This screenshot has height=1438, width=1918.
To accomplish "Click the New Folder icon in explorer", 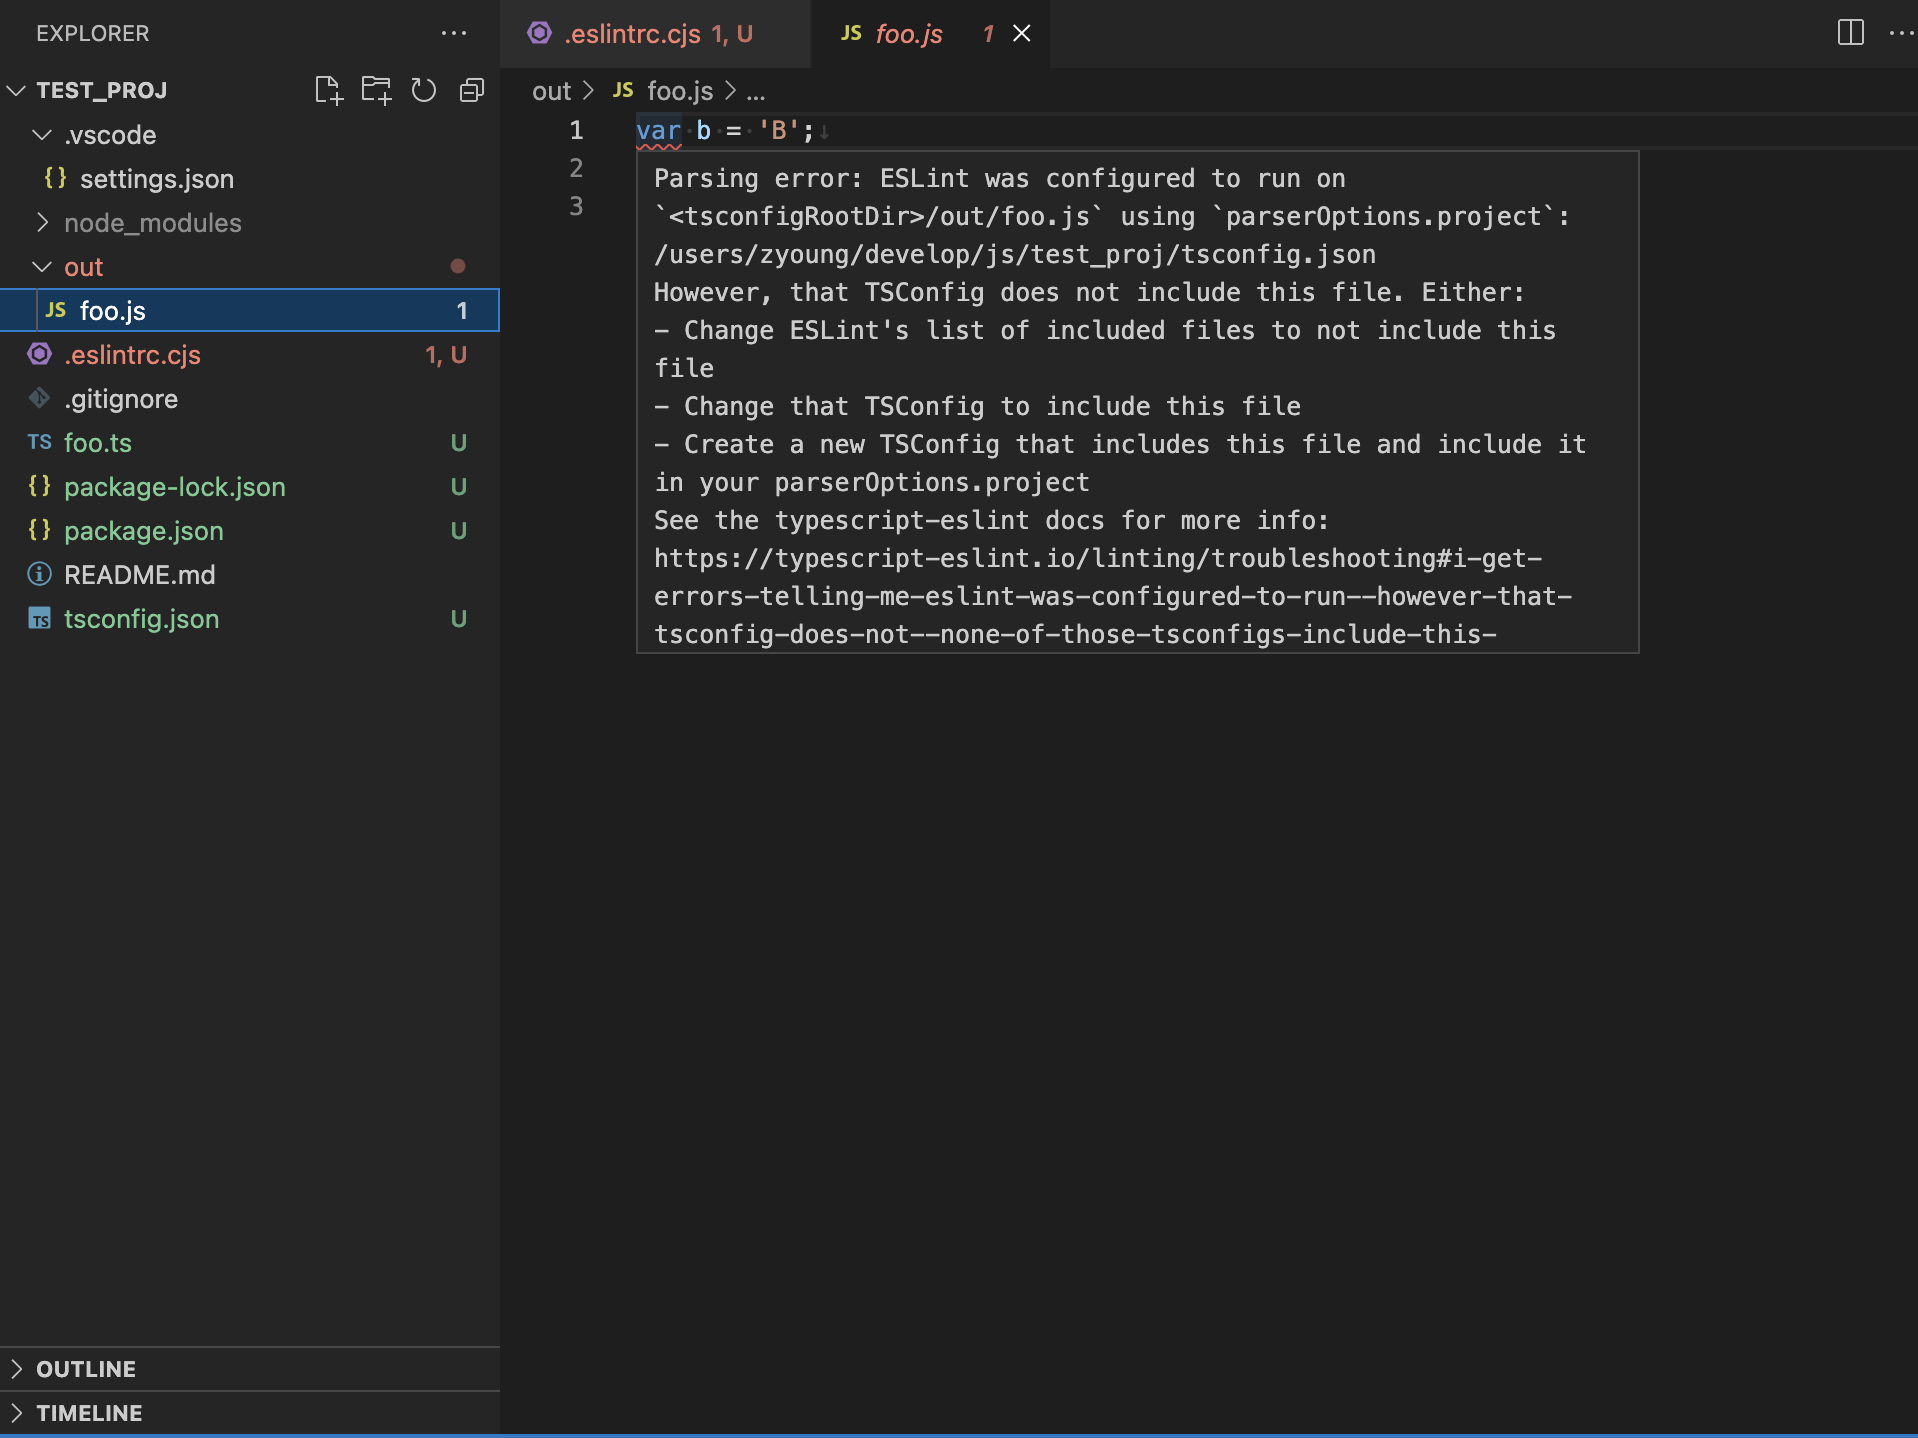I will pyautogui.click(x=376, y=91).
